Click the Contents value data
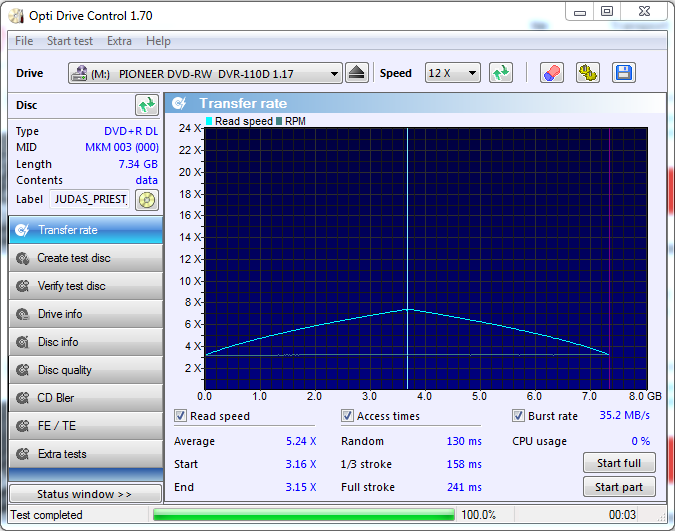 pos(146,180)
